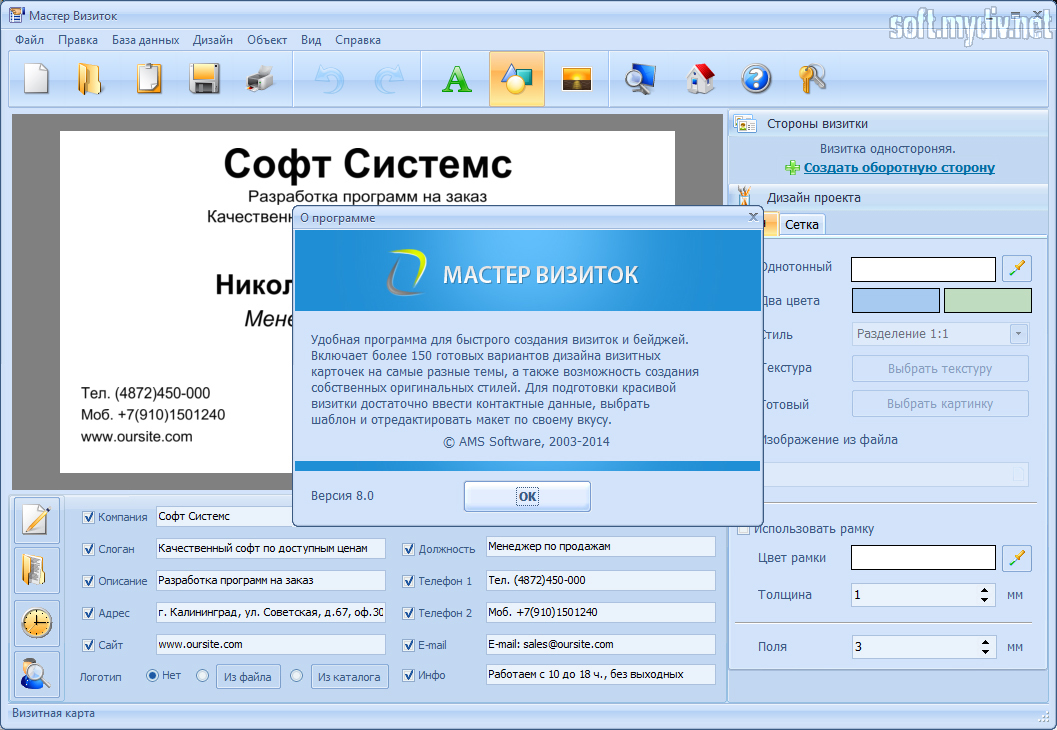Confirm the О программе dialog with OK
This screenshot has width=1057, height=730.
(x=527, y=496)
